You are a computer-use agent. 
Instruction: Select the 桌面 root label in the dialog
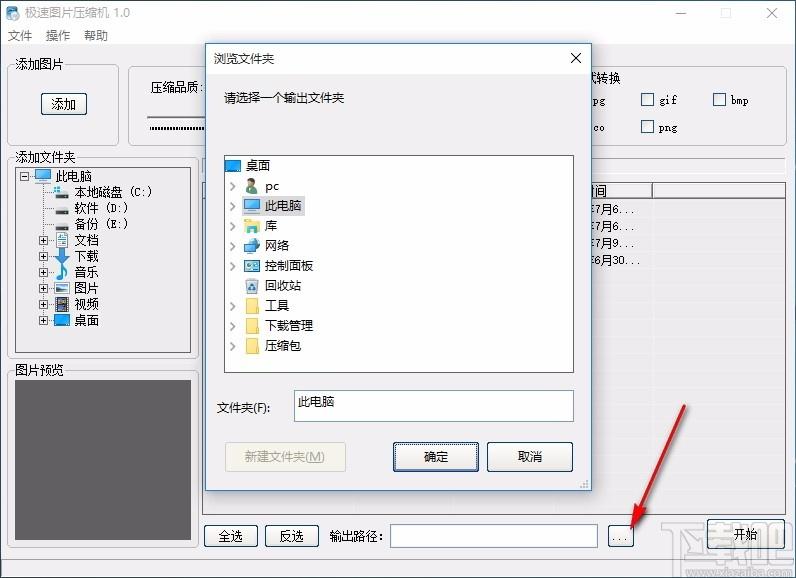[x=258, y=166]
